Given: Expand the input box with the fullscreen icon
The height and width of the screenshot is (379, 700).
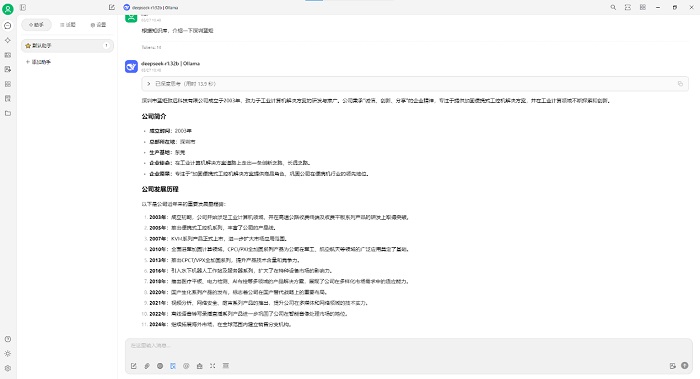Looking at the screenshot, I should click(x=212, y=366).
